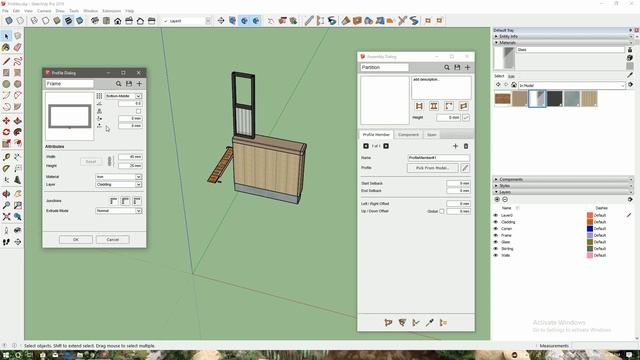
Task: Collapse the Layers panel
Action: point(563,192)
